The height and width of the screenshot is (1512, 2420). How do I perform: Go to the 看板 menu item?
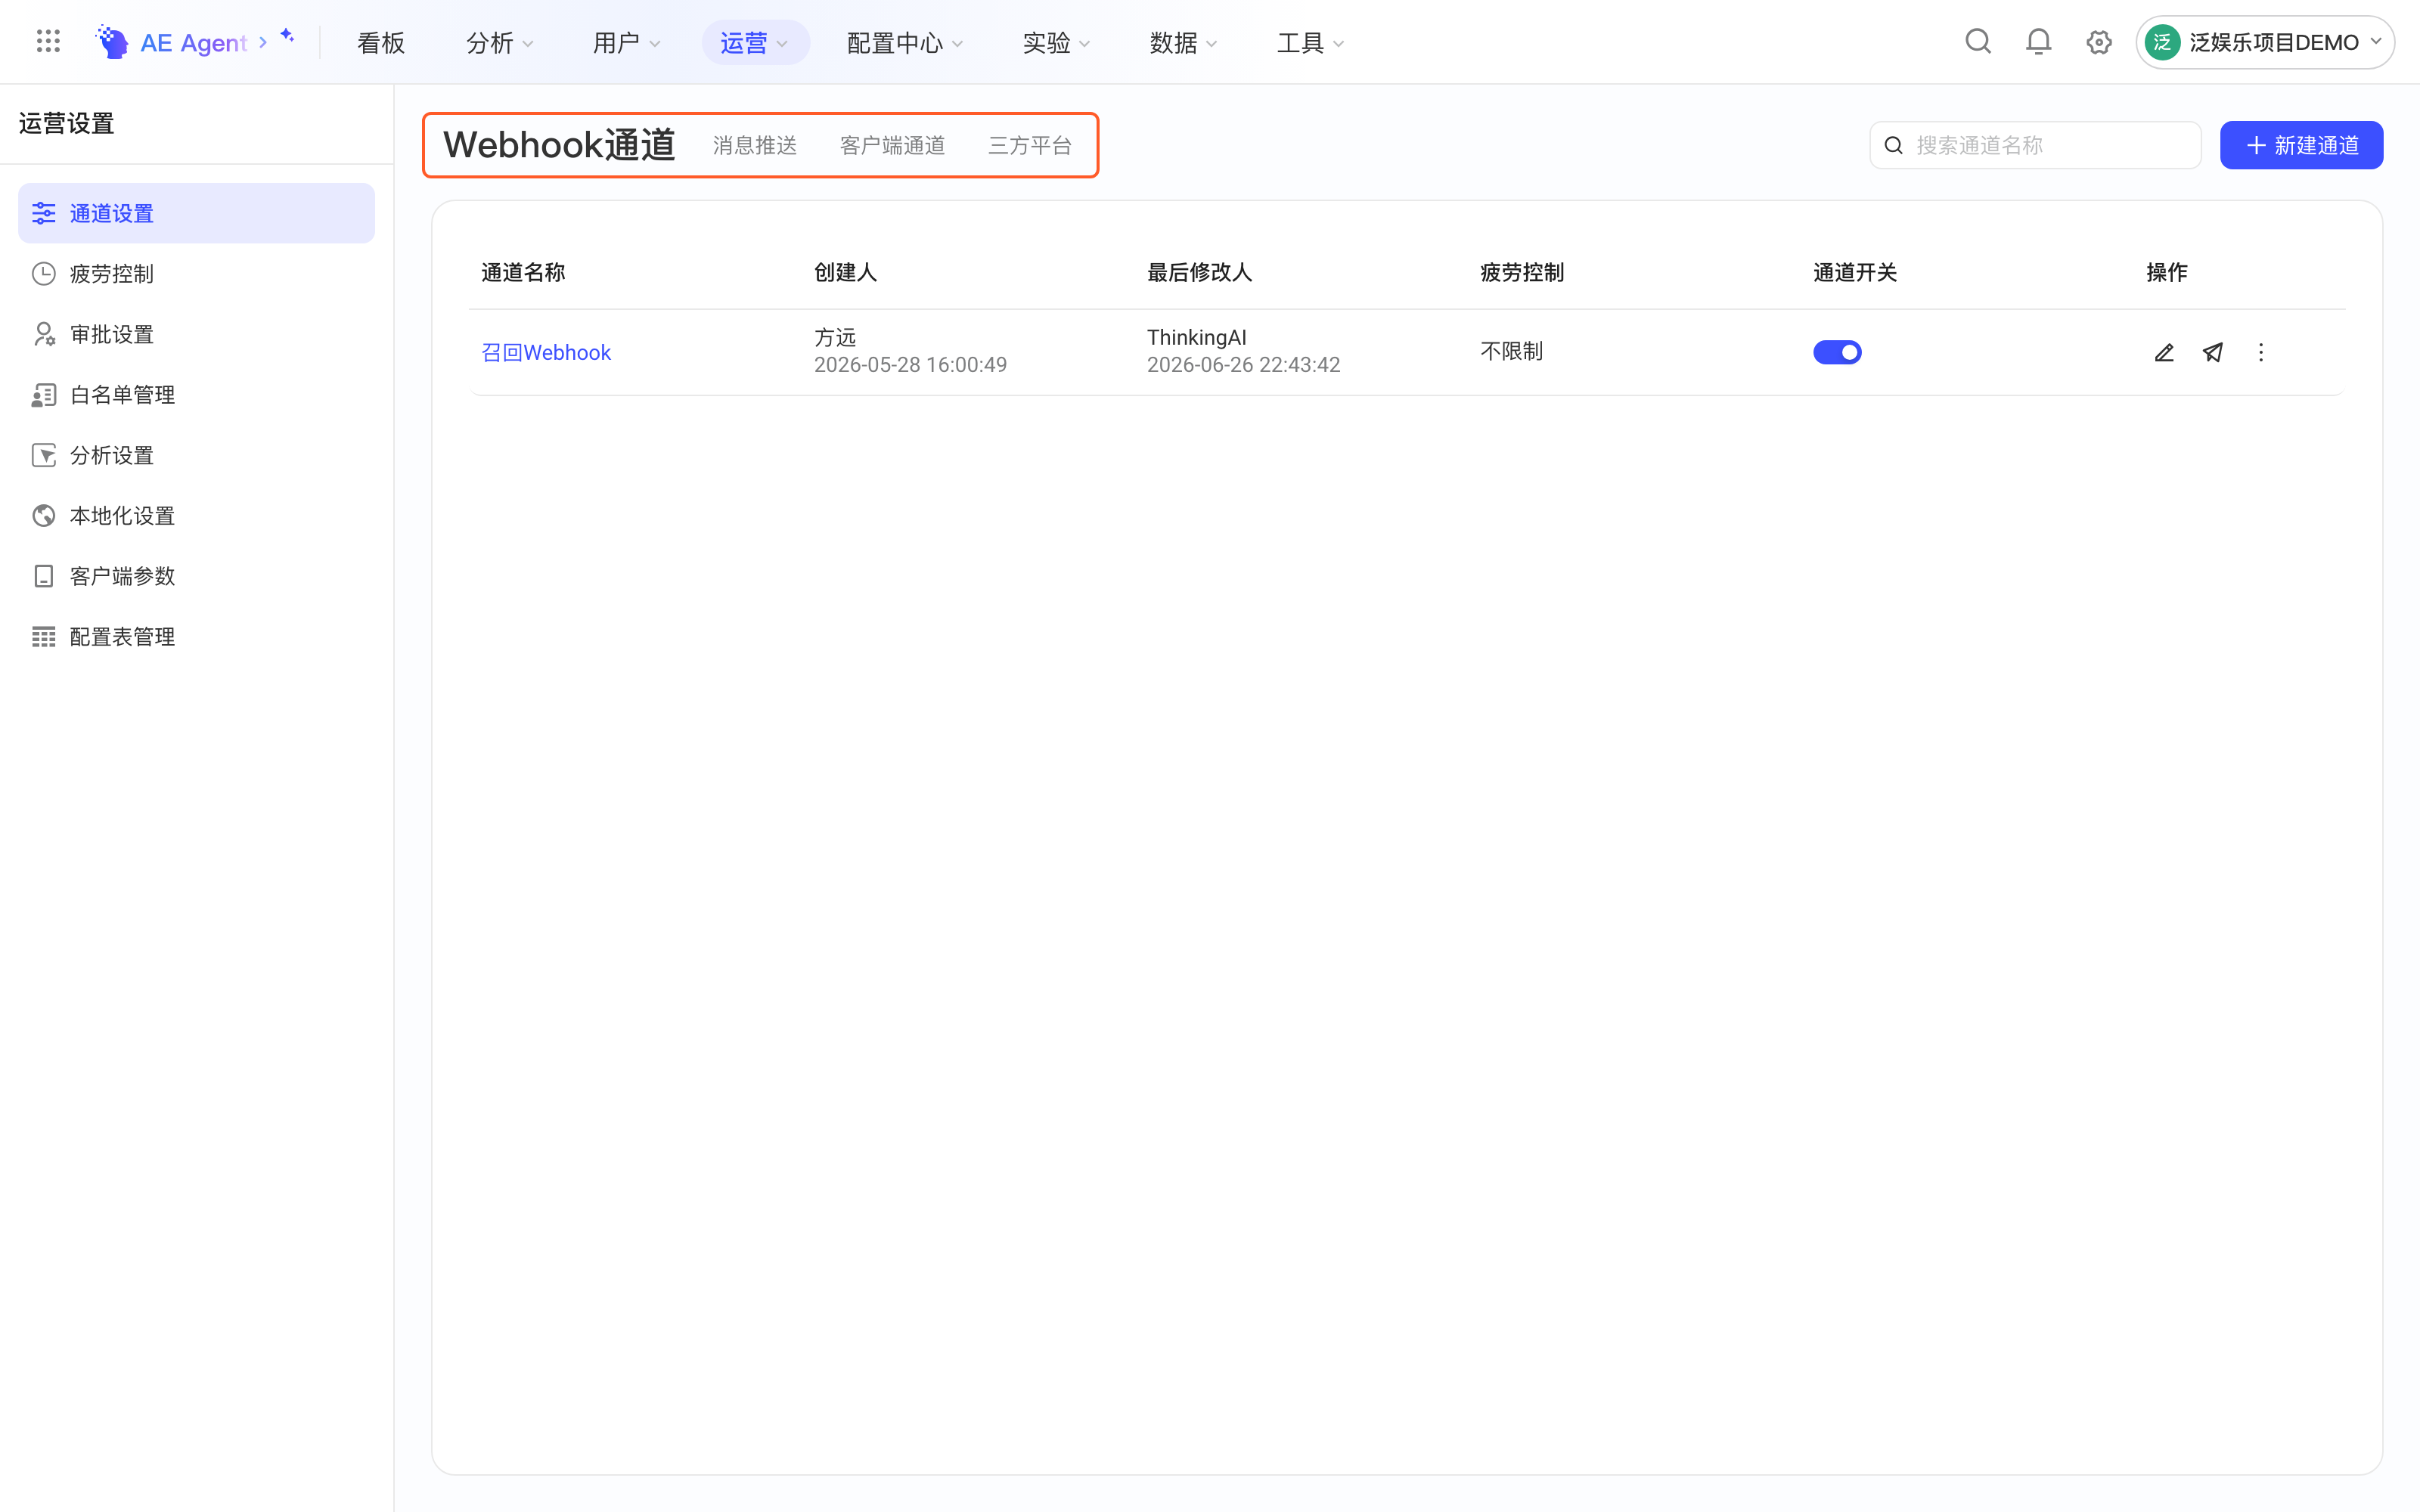[x=381, y=43]
